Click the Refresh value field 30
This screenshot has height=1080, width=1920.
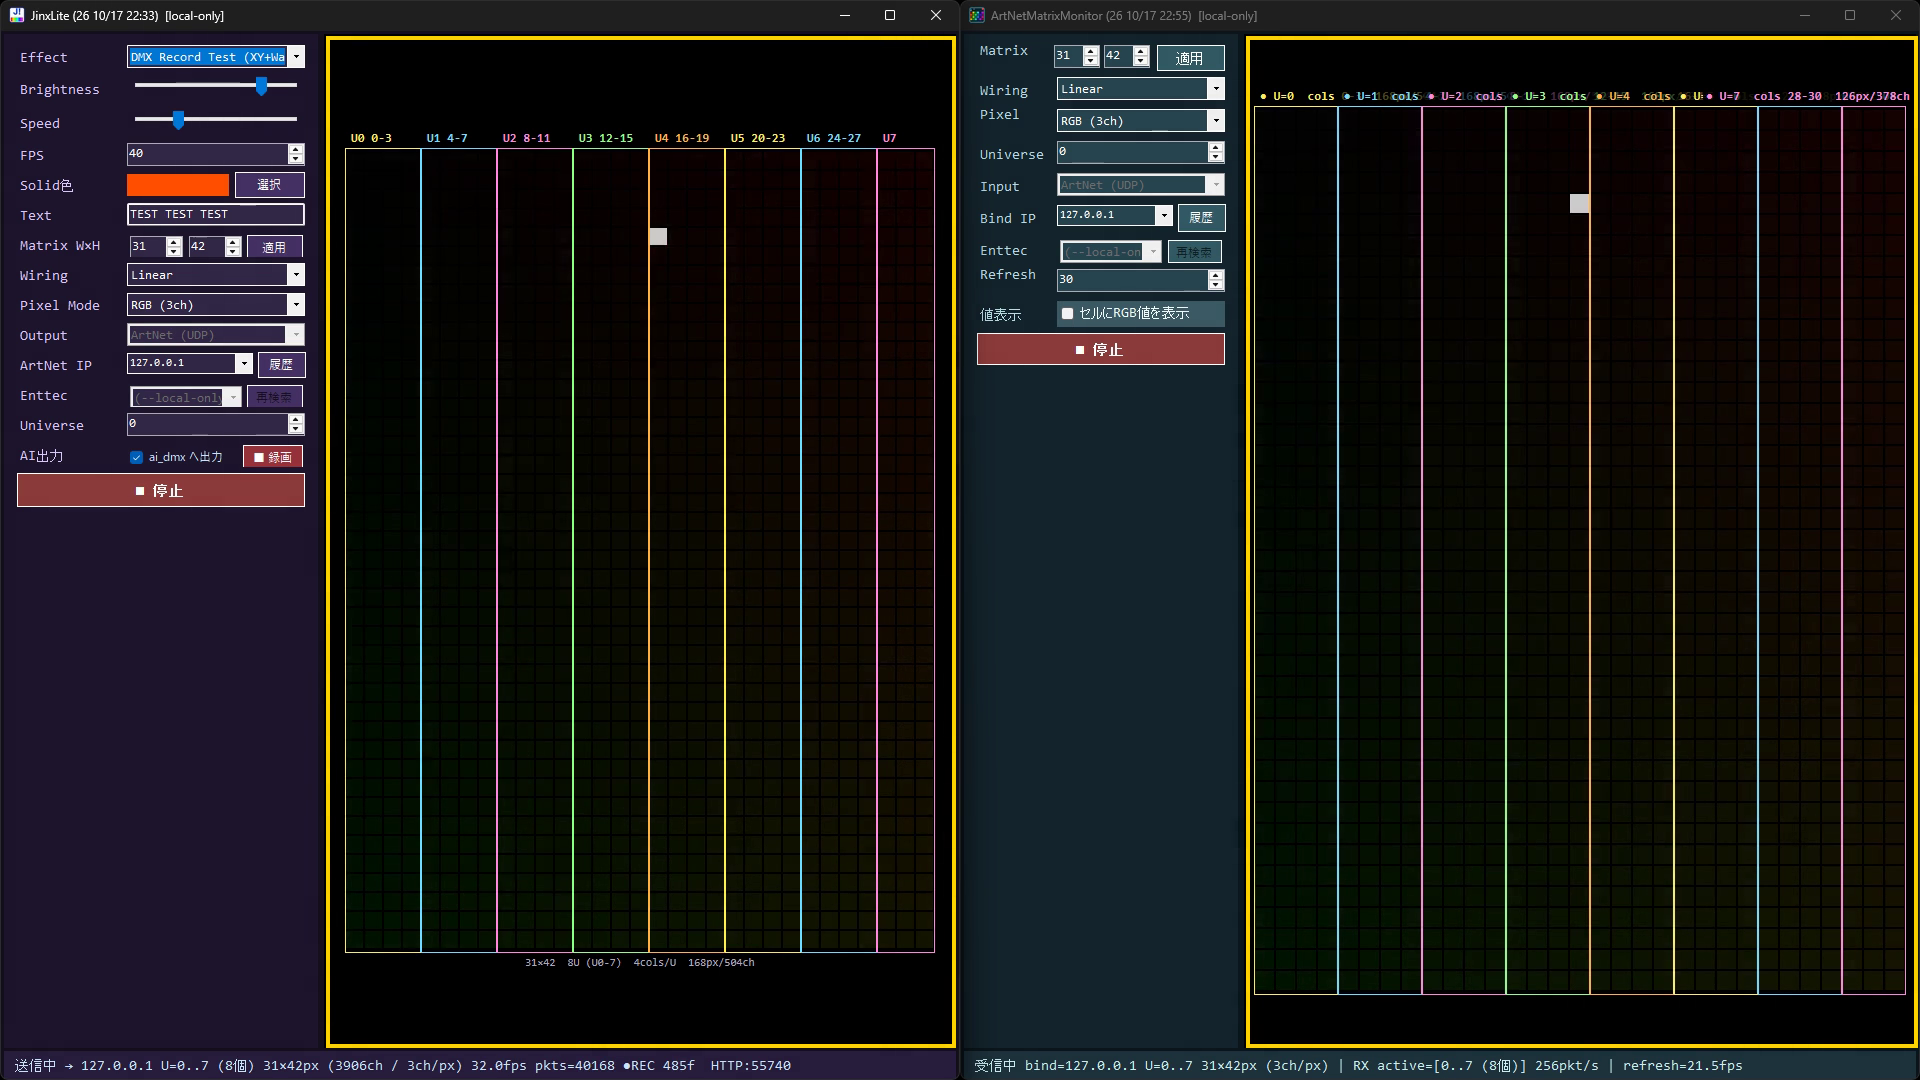click(x=1132, y=280)
